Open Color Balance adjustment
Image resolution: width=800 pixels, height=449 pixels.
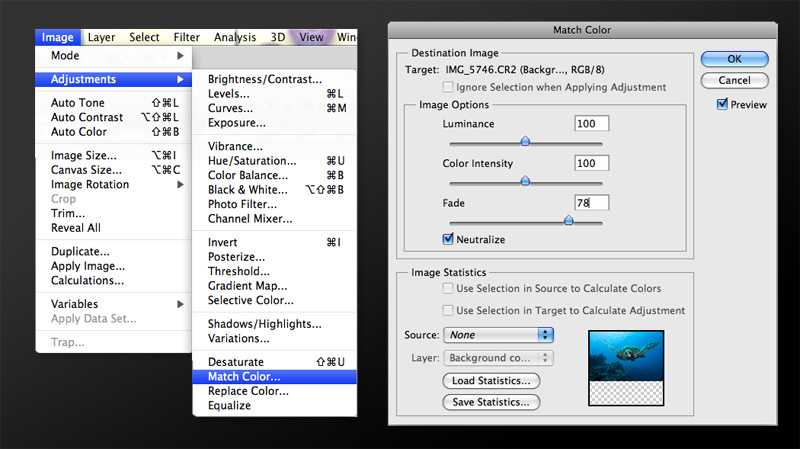coord(274,175)
